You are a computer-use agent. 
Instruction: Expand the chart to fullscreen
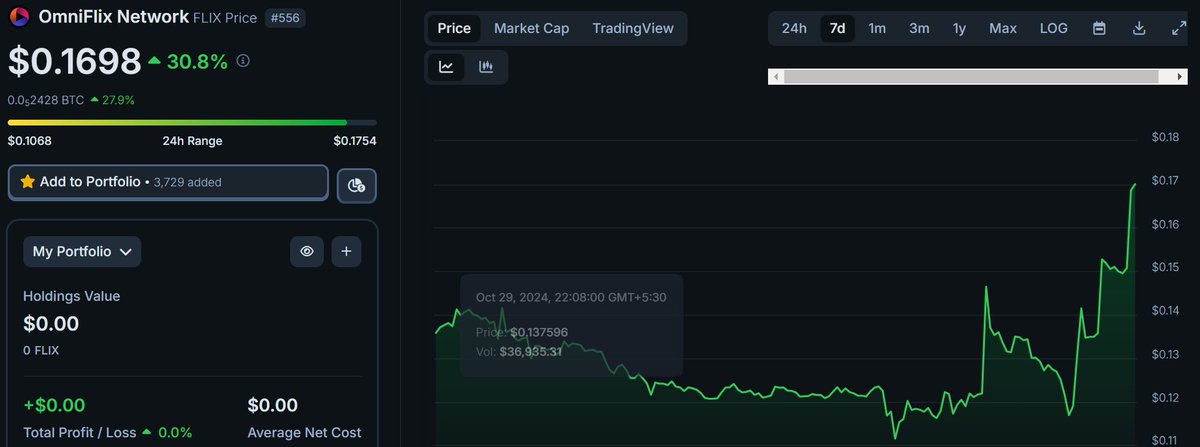pos(1178,28)
